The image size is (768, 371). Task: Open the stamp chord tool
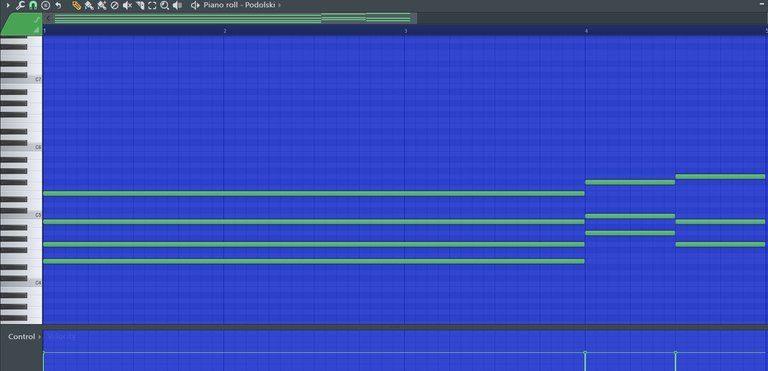click(x=46, y=5)
